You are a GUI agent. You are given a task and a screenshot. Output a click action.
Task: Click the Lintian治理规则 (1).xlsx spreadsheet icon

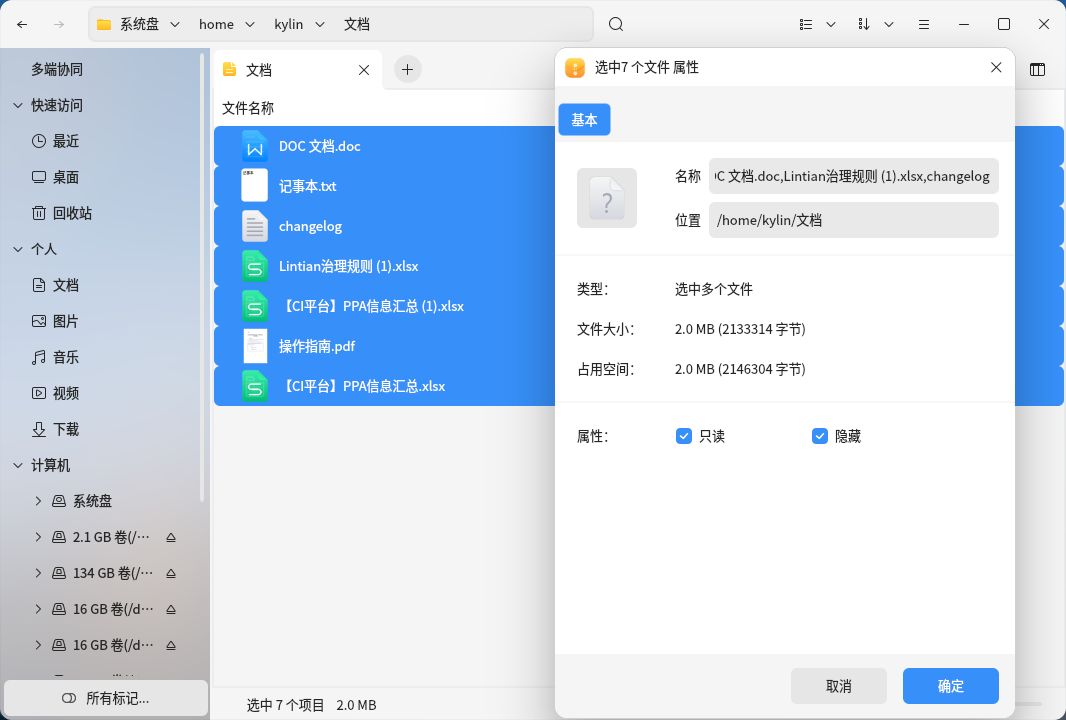tap(254, 266)
